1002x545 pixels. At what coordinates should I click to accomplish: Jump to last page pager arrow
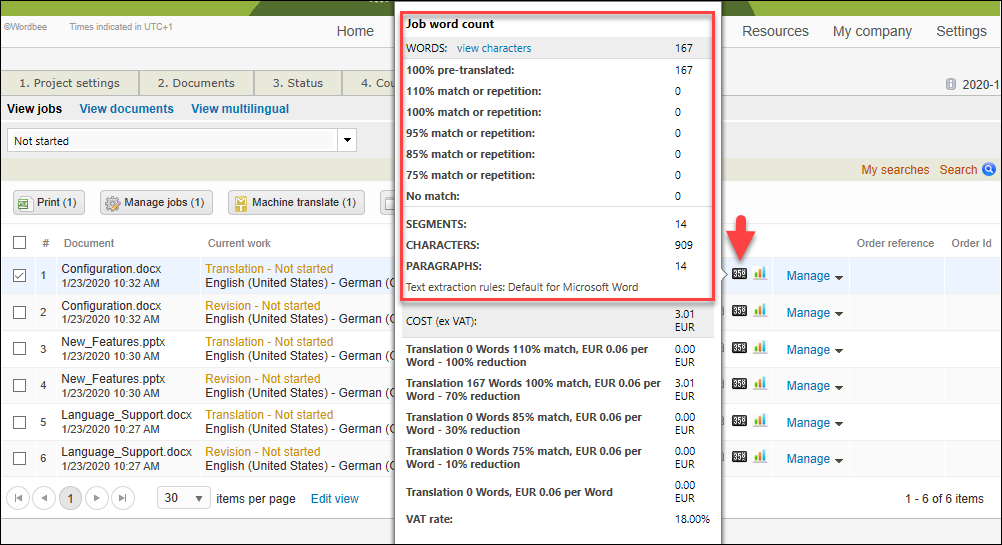point(122,498)
